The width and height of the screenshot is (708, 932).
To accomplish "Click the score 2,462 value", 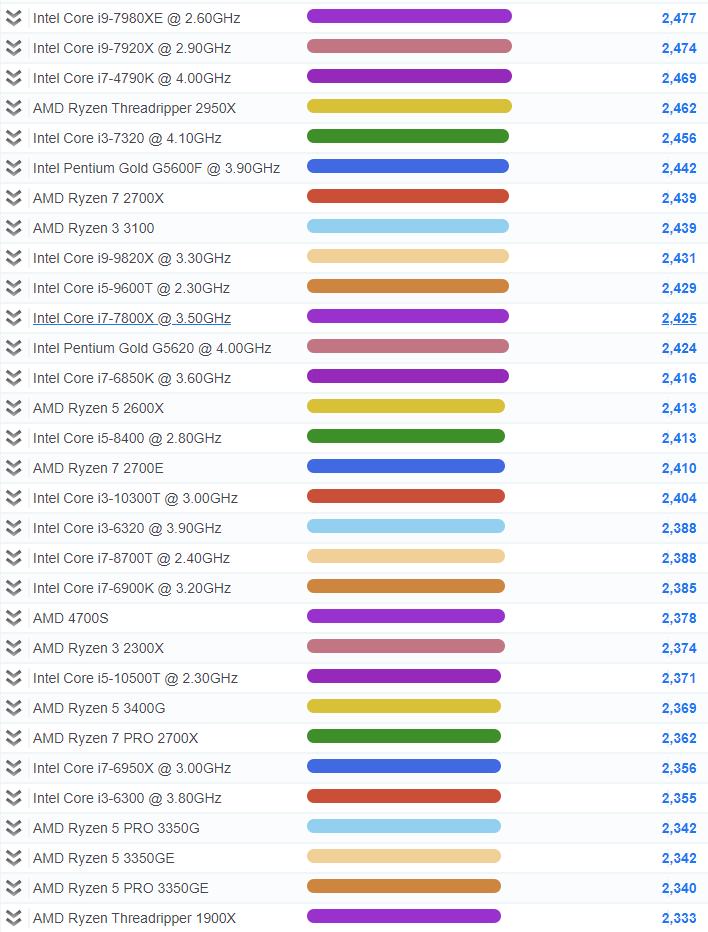I will [x=679, y=108].
